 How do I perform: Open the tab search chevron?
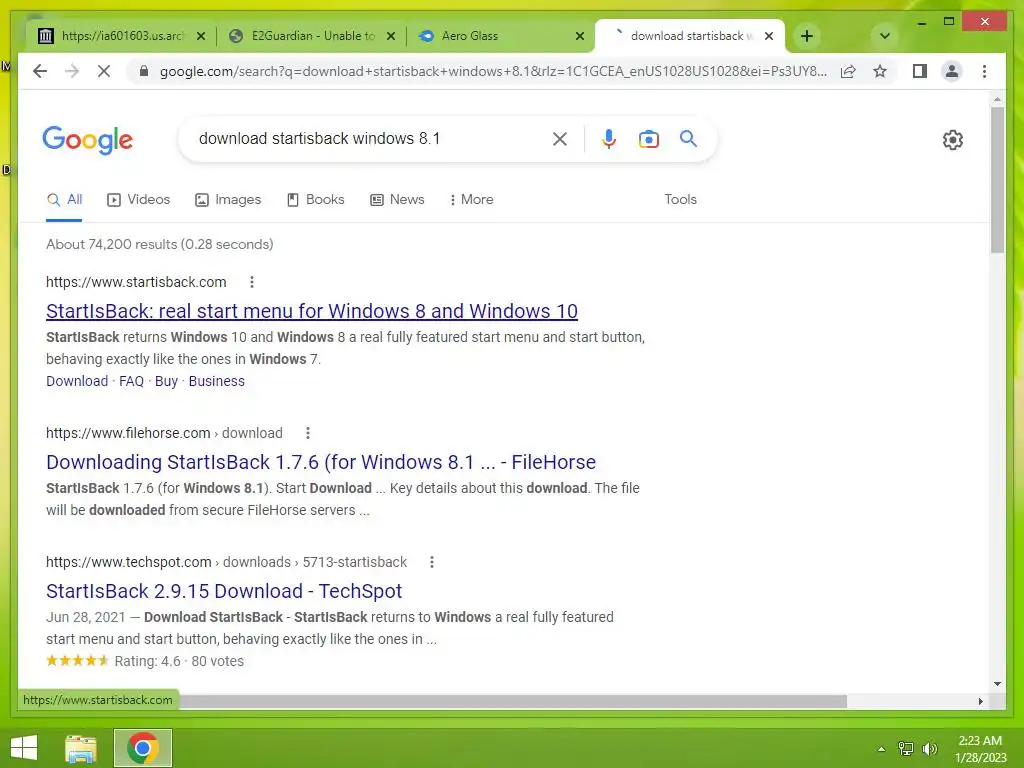coord(884,36)
